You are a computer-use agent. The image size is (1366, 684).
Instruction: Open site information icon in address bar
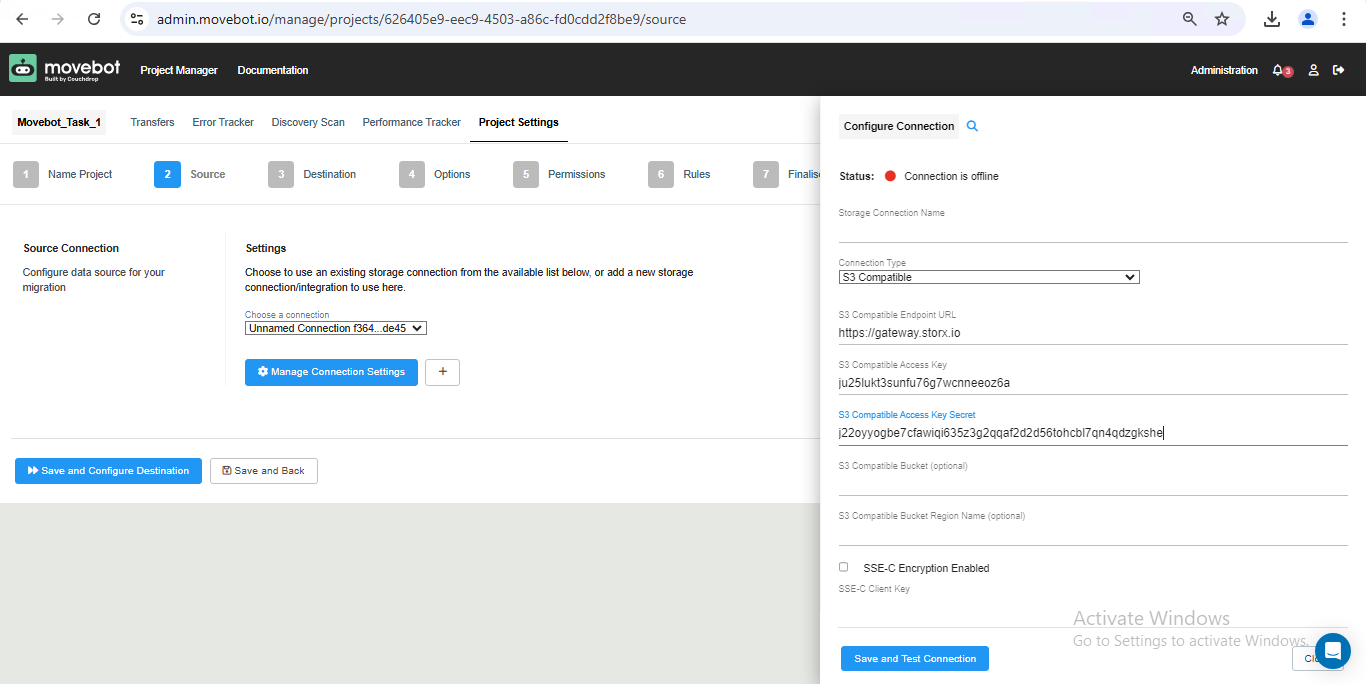click(x=138, y=19)
